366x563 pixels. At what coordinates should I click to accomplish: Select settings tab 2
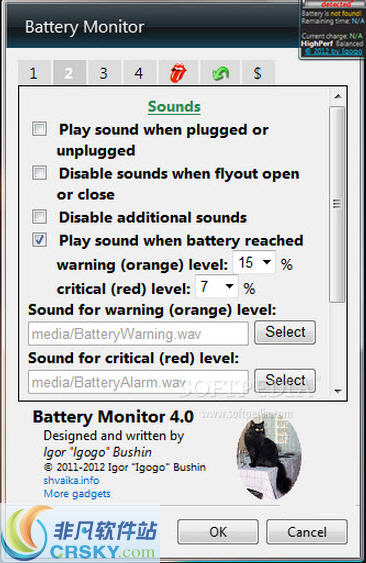[x=69, y=73]
